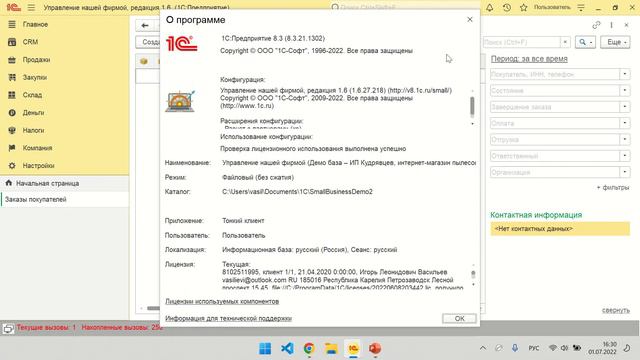This screenshot has height=360, width=640.
Task: Open the three-dot more options icon
Action: [x=611, y=25]
